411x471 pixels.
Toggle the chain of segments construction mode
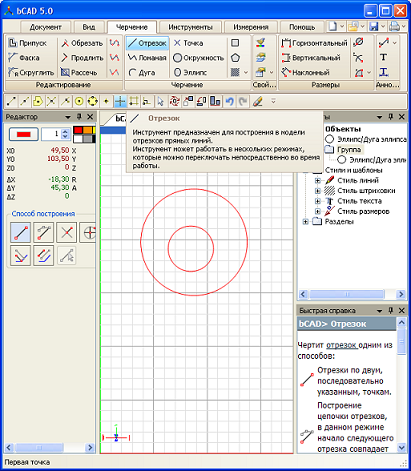(x=44, y=232)
